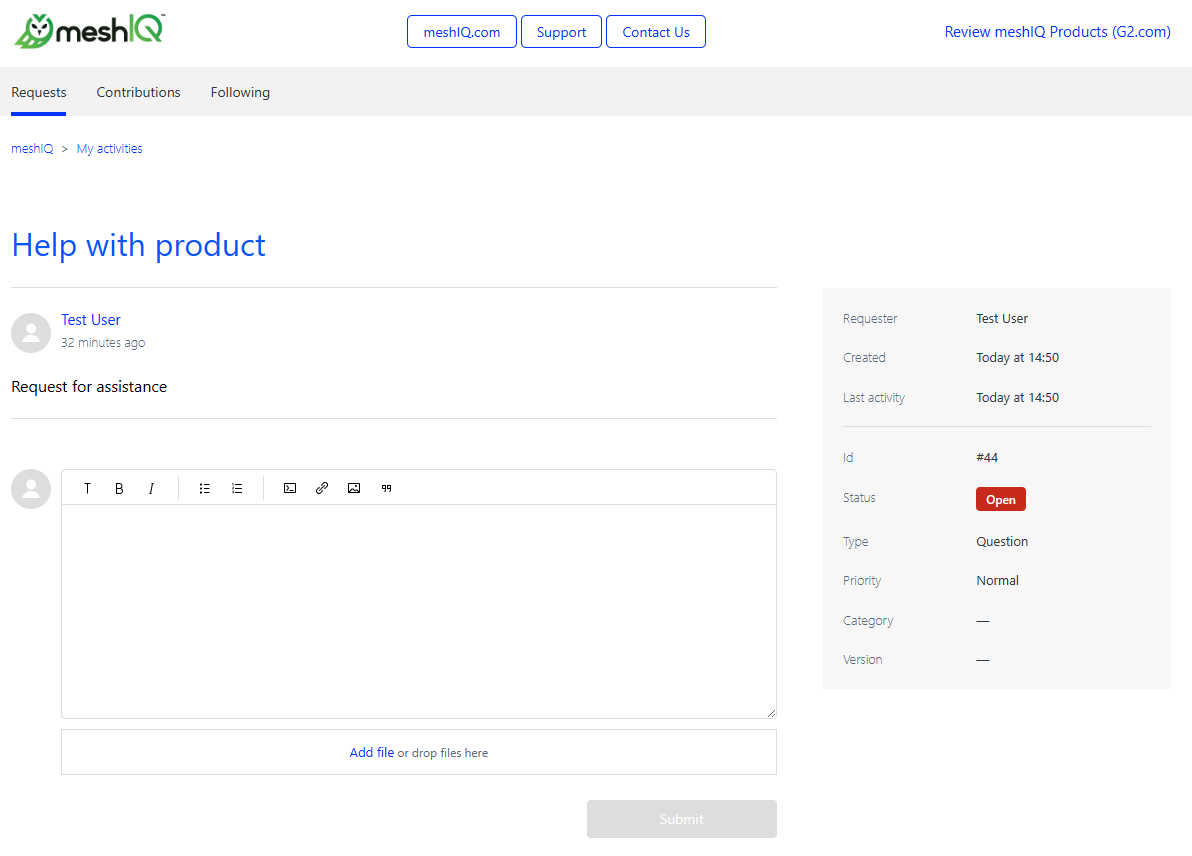Viewport: 1192px width, 856px height.
Task: Select the Requests tab
Action: [38, 92]
